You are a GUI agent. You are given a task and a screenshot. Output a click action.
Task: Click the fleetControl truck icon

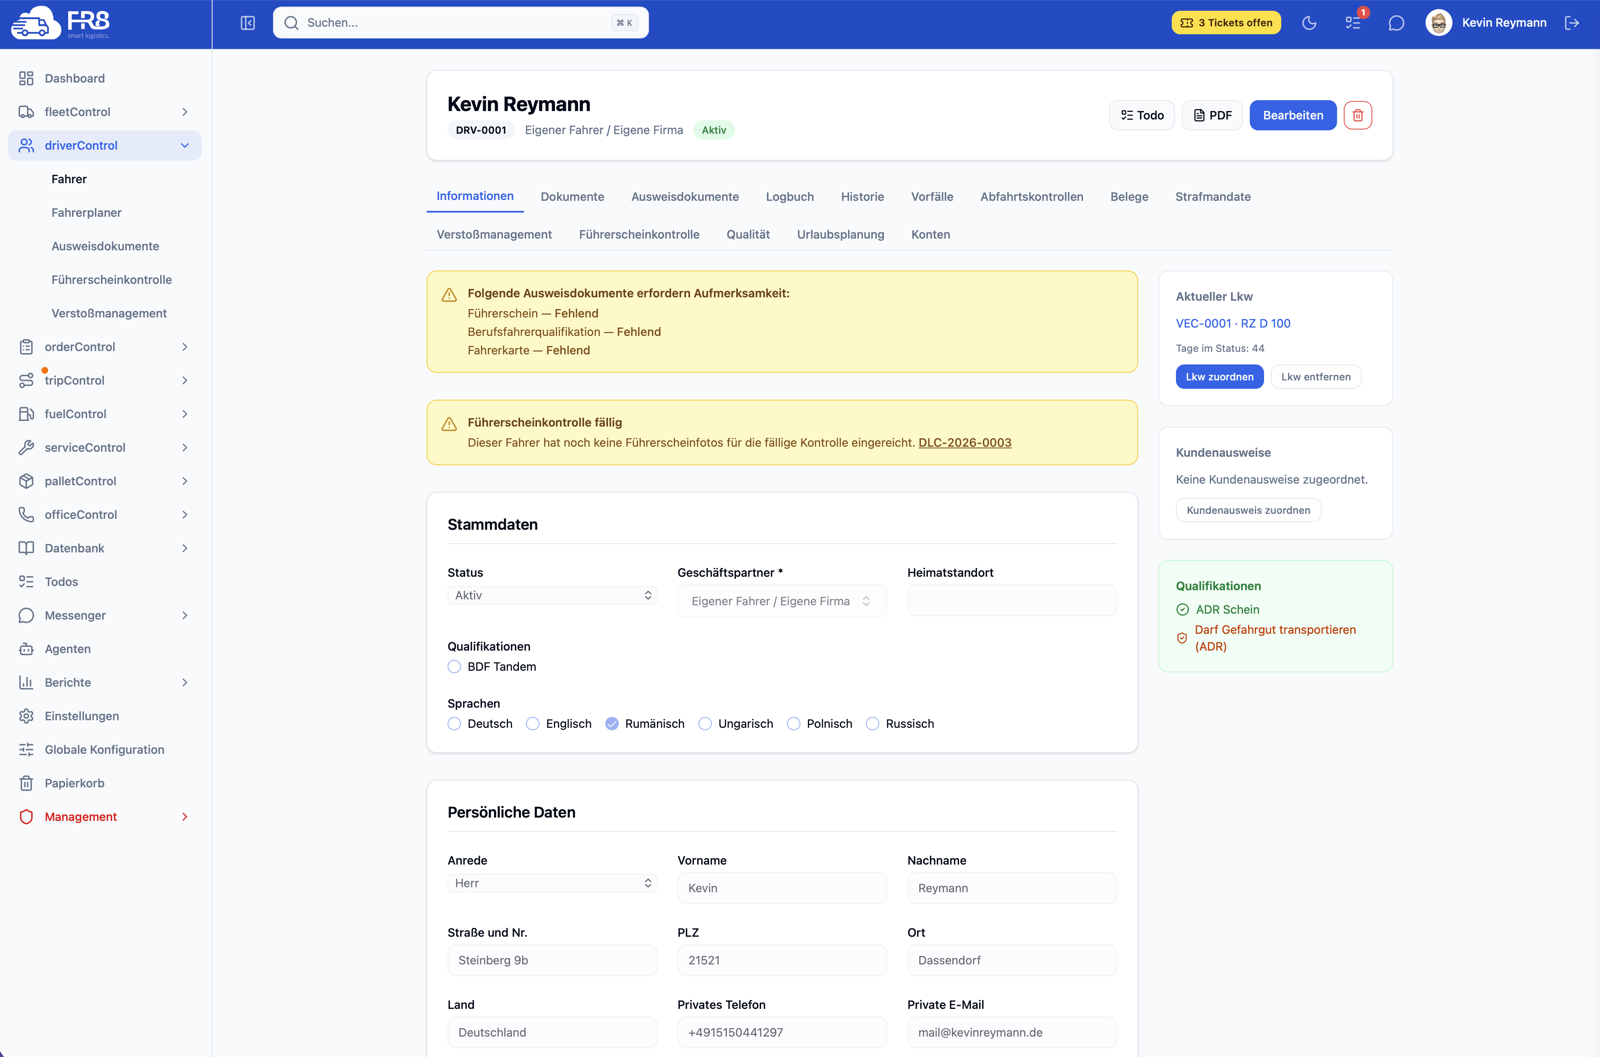click(26, 112)
